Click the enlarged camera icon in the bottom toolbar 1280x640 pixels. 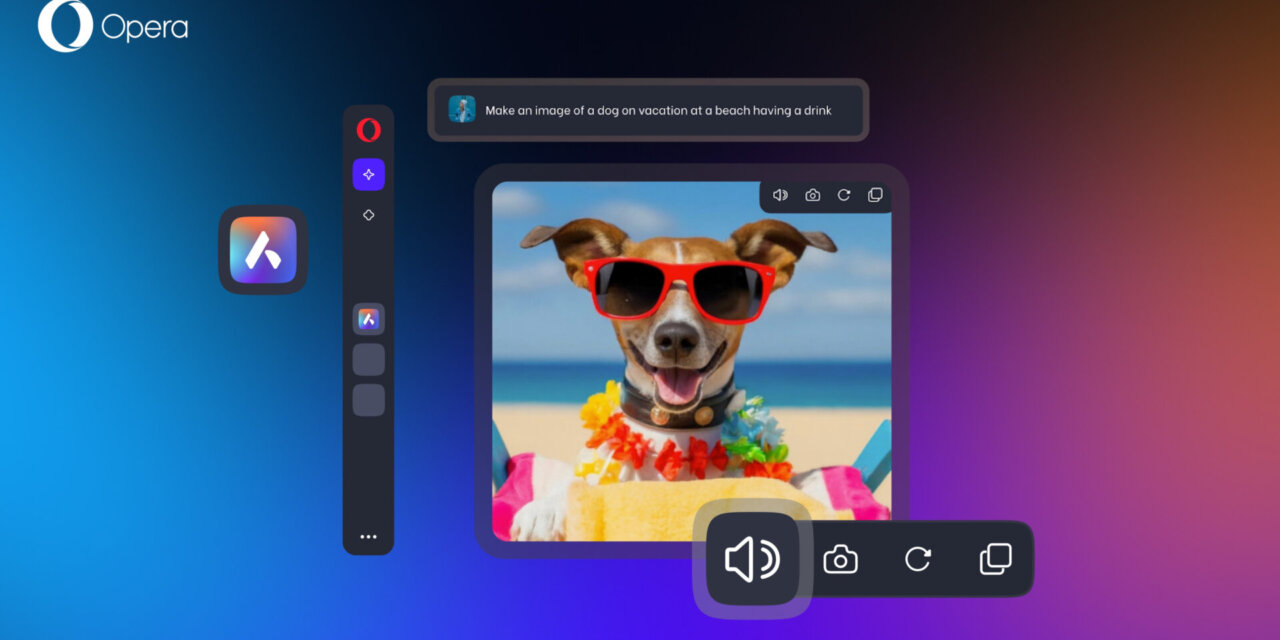pyautogui.click(x=840, y=559)
